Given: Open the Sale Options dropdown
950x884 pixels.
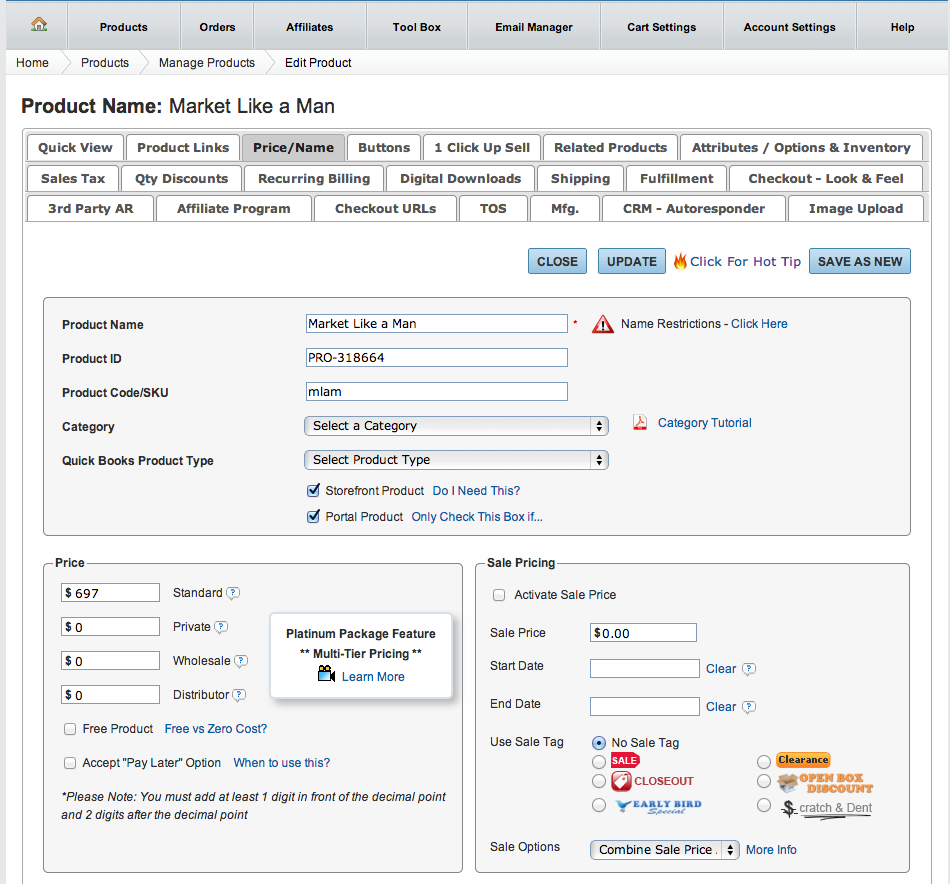Looking at the screenshot, I should pos(664,850).
